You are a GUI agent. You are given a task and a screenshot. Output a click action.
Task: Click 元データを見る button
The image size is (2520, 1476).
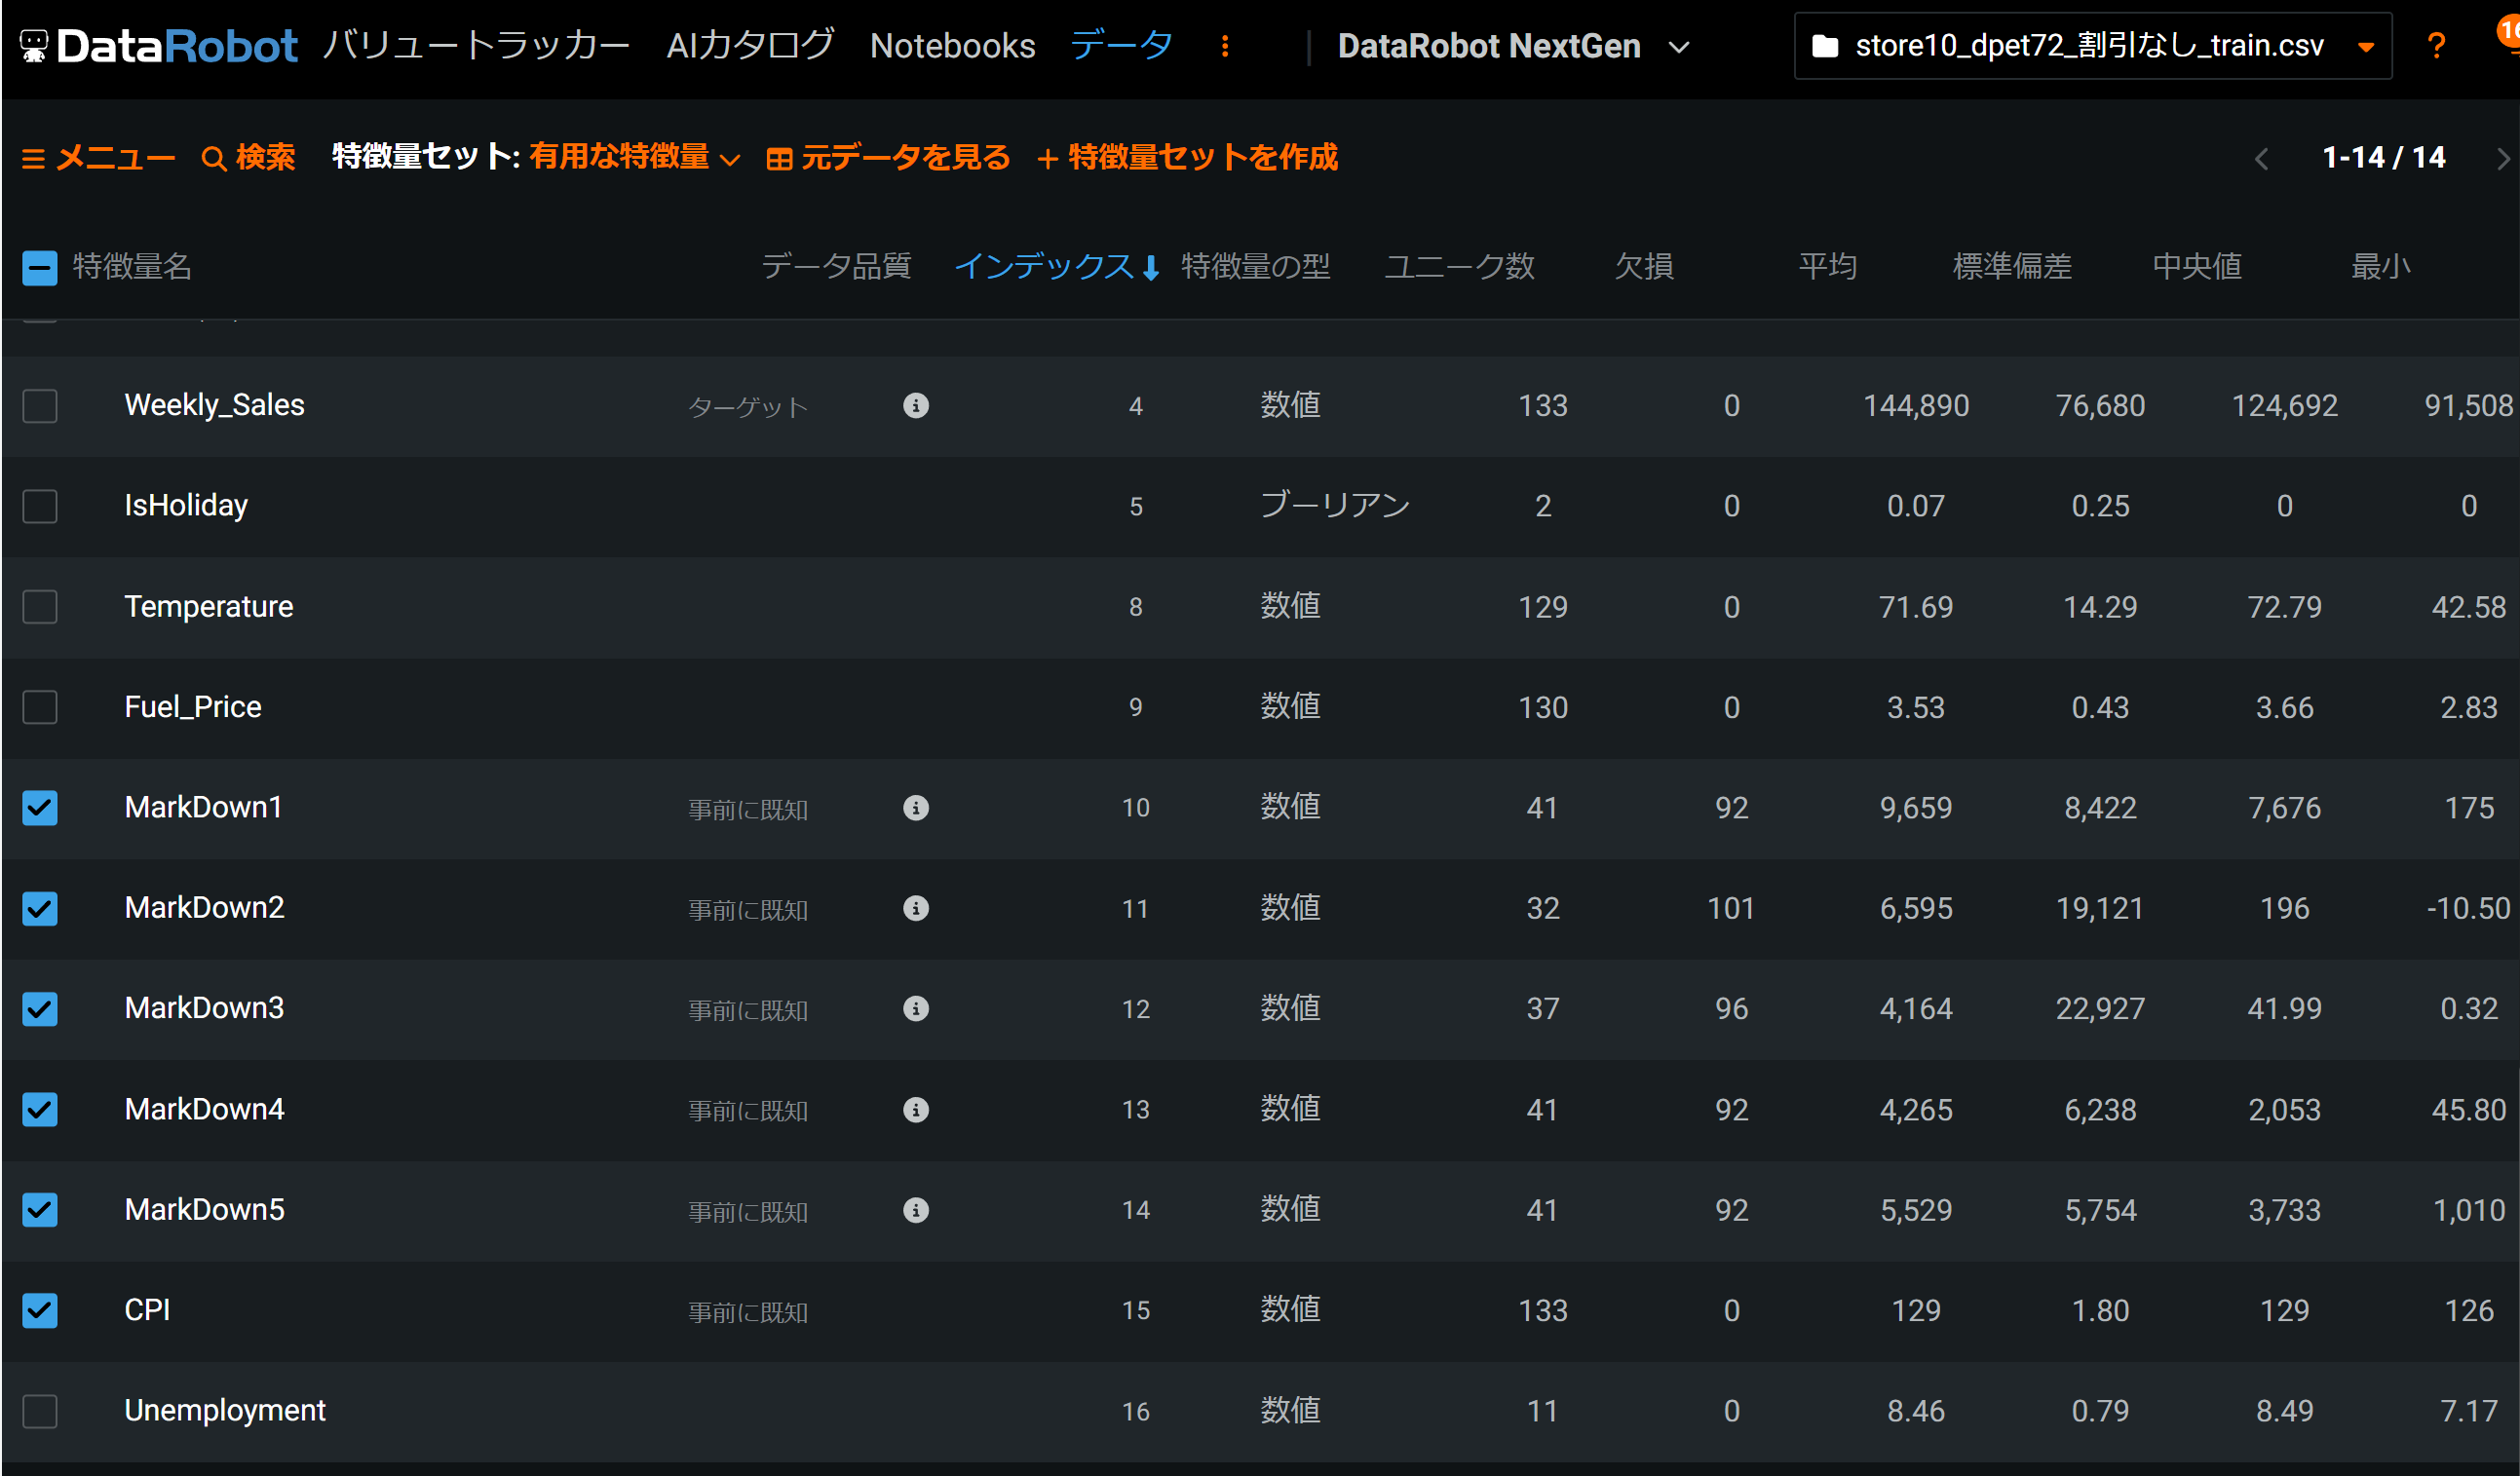click(888, 157)
